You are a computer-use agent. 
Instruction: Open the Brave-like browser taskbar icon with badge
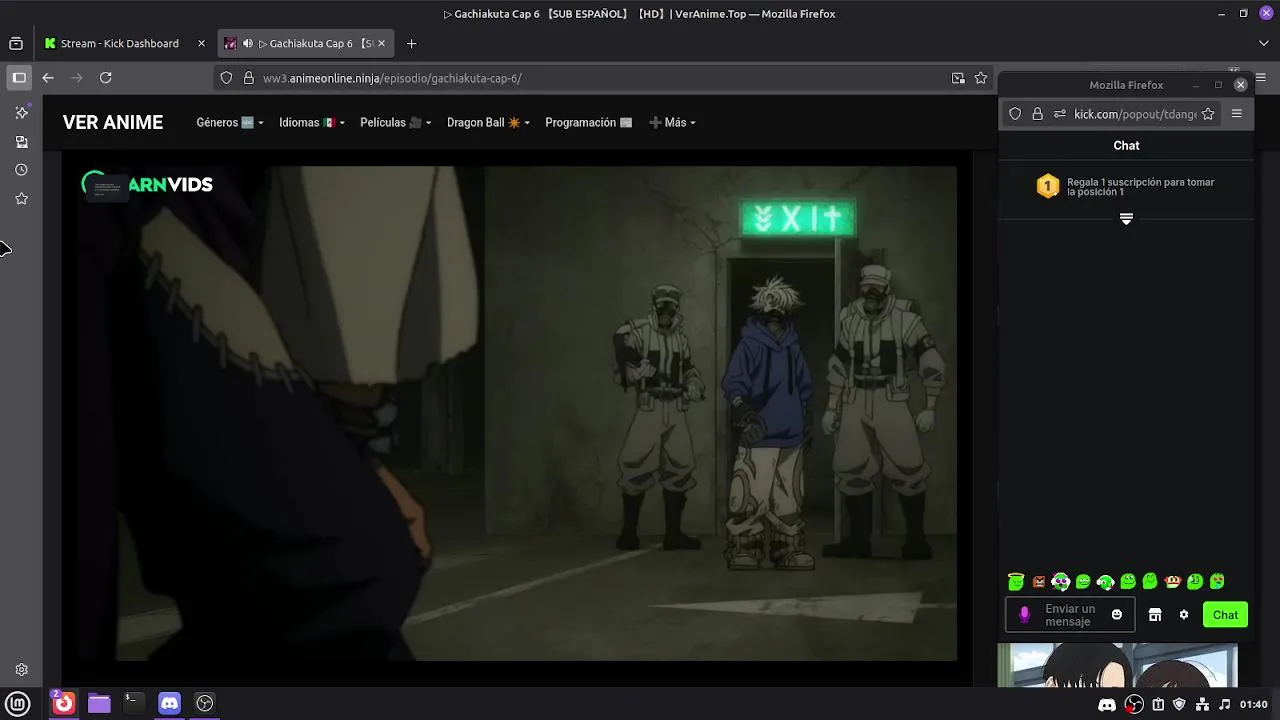tap(63, 702)
